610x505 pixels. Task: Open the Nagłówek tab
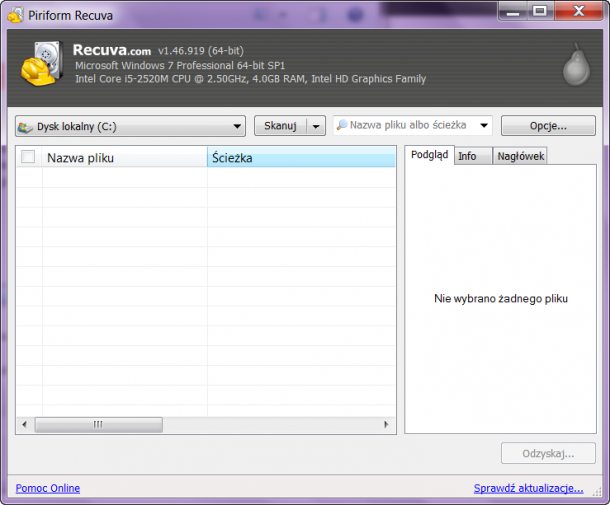tap(520, 156)
